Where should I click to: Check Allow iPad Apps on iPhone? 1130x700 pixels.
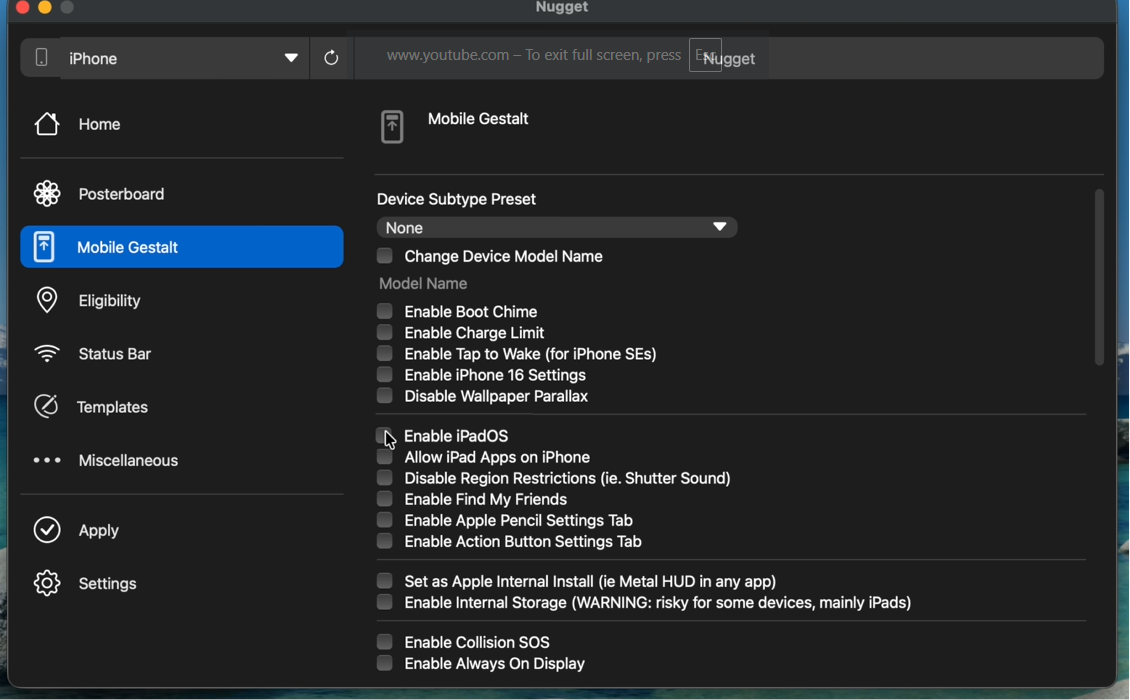pyautogui.click(x=385, y=456)
